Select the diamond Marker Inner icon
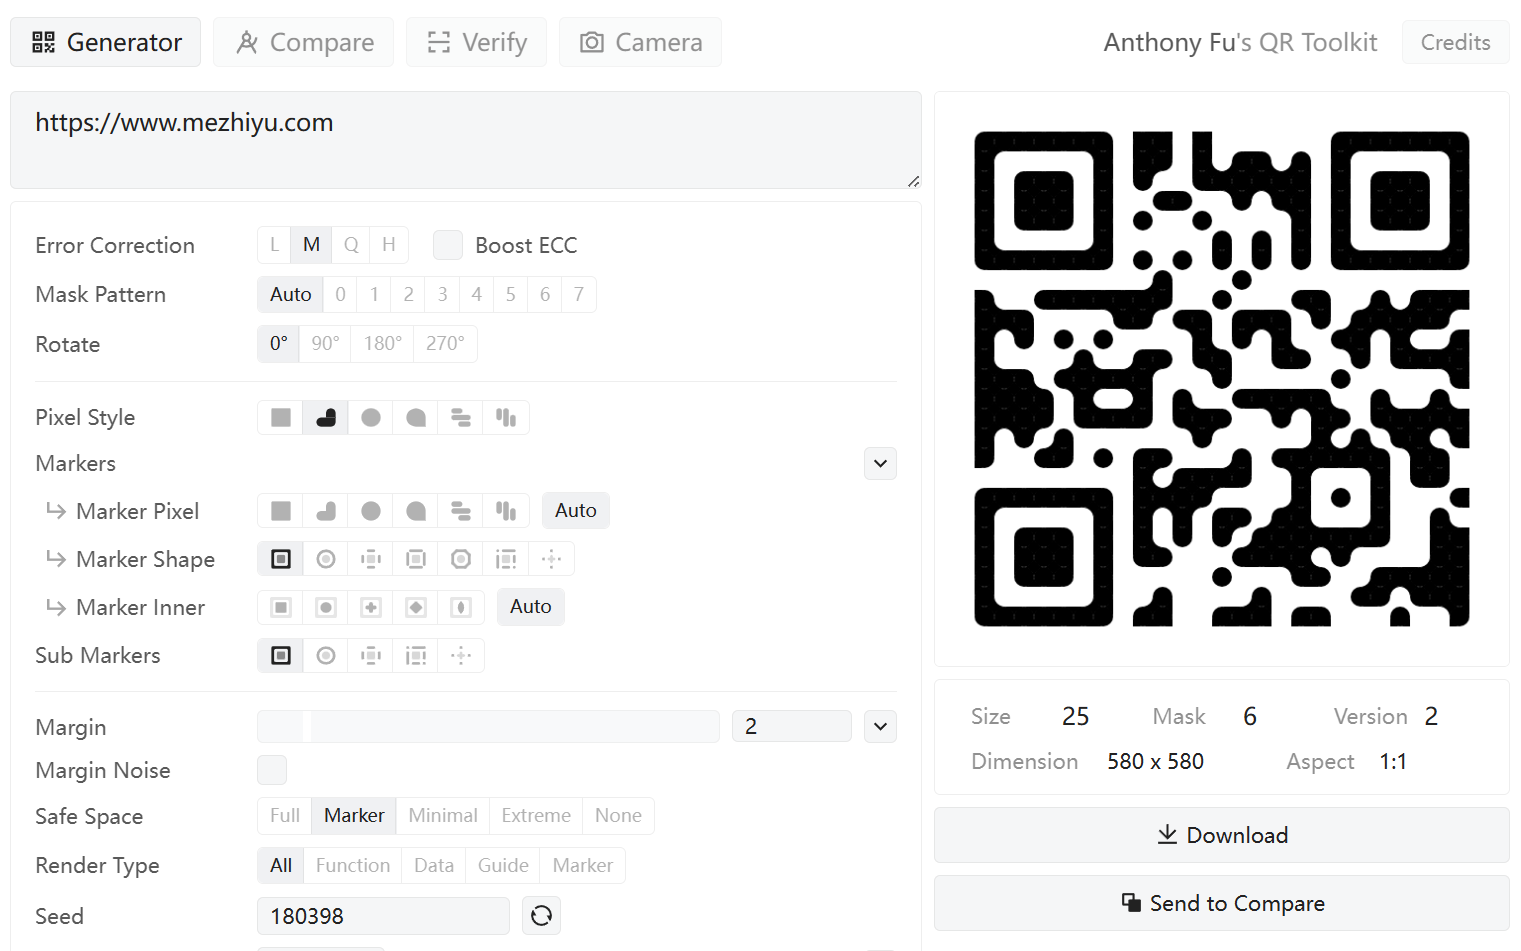 coord(416,607)
